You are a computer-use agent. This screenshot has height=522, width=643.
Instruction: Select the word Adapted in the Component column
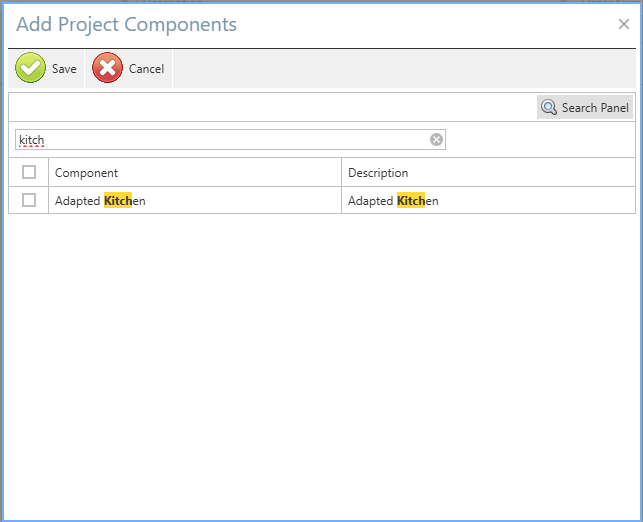(x=77, y=201)
